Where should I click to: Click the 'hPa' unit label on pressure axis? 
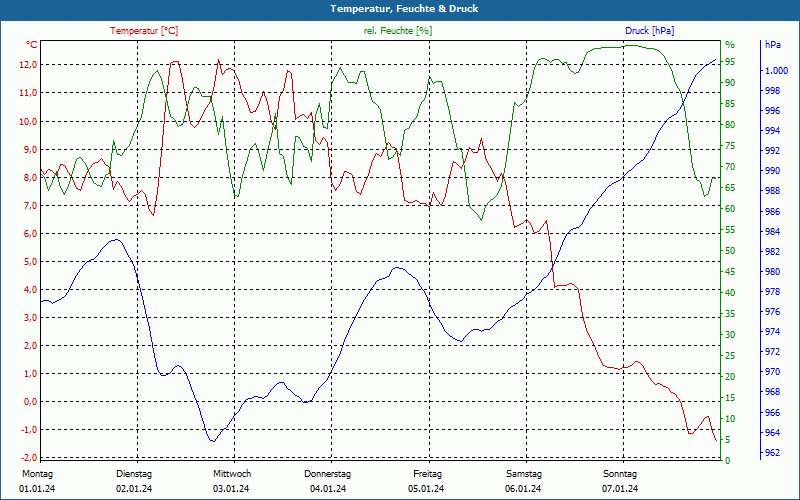coord(772,45)
